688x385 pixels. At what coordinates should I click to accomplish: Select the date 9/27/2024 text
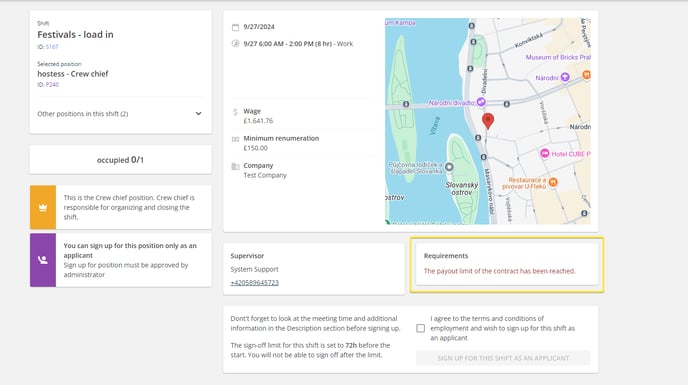point(259,27)
